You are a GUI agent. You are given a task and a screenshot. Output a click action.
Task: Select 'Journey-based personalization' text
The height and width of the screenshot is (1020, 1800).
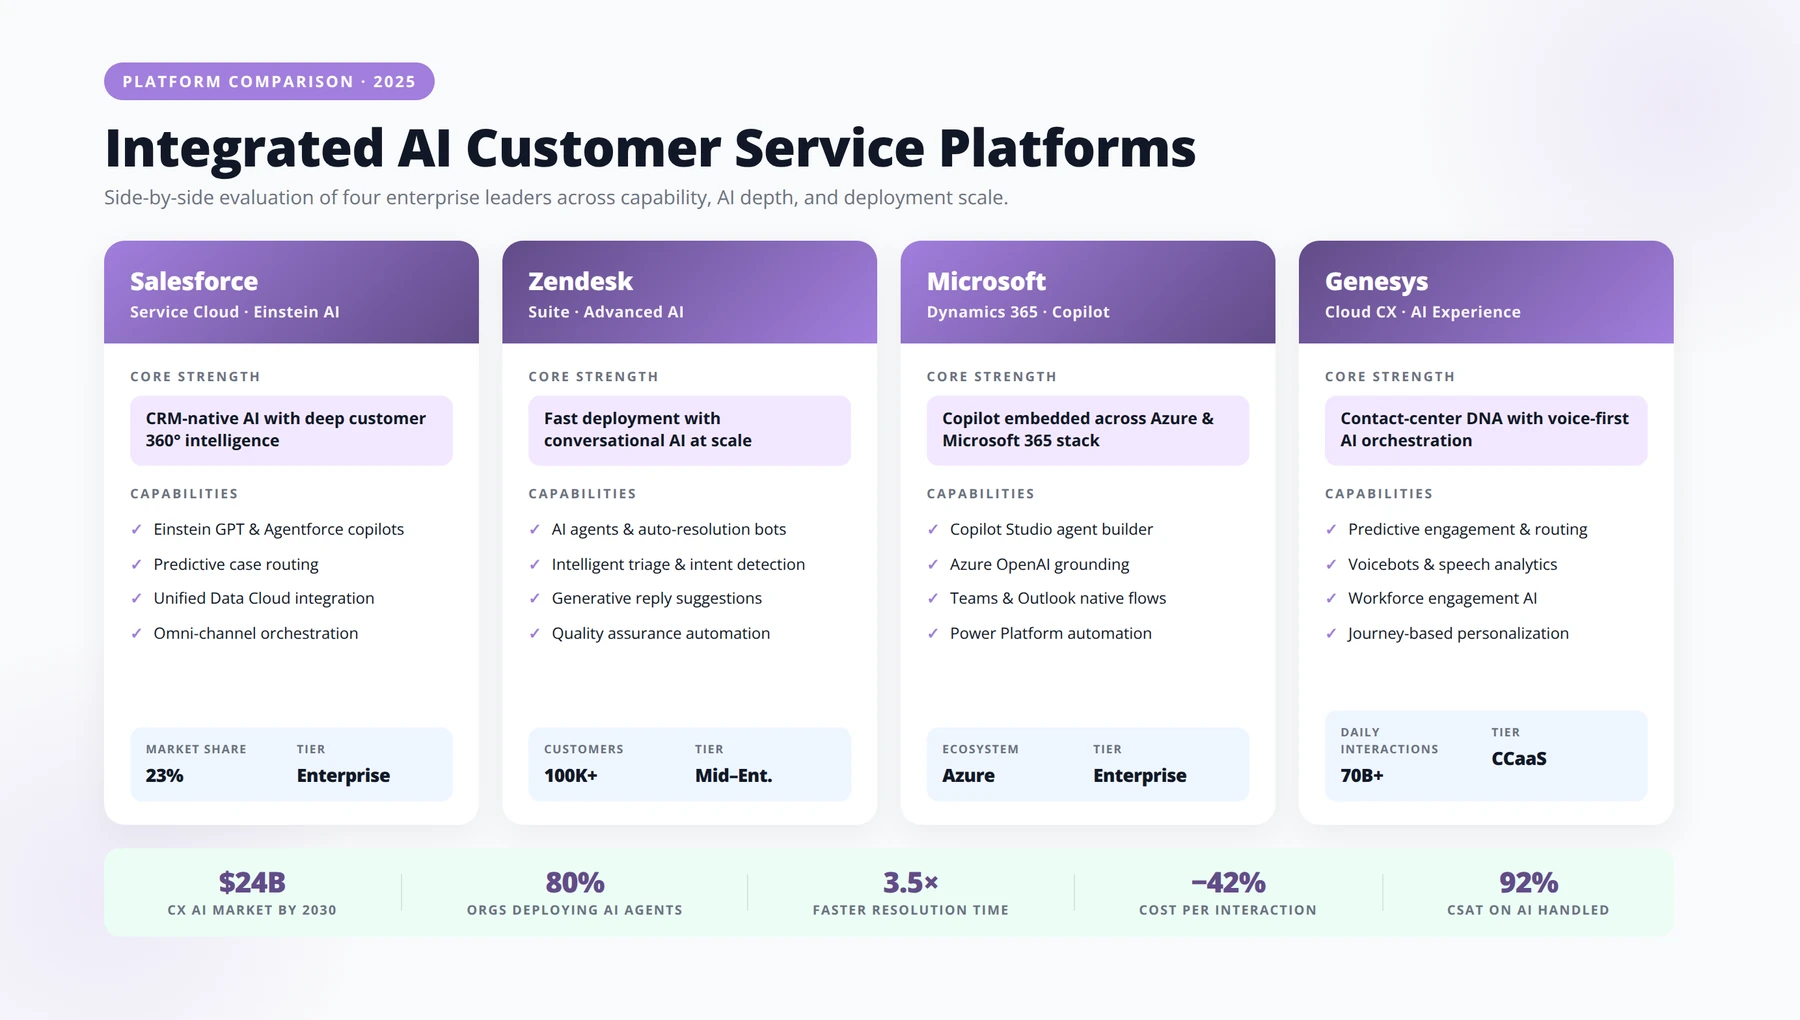click(x=1458, y=633)
